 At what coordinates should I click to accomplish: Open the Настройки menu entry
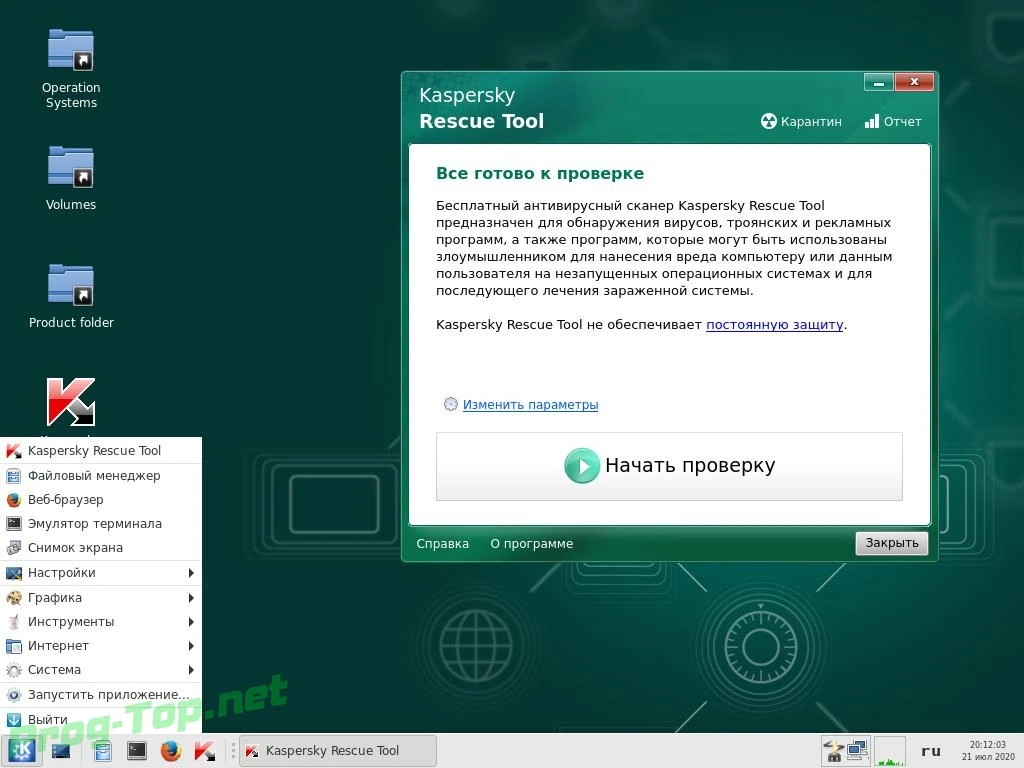click(101, 573)
